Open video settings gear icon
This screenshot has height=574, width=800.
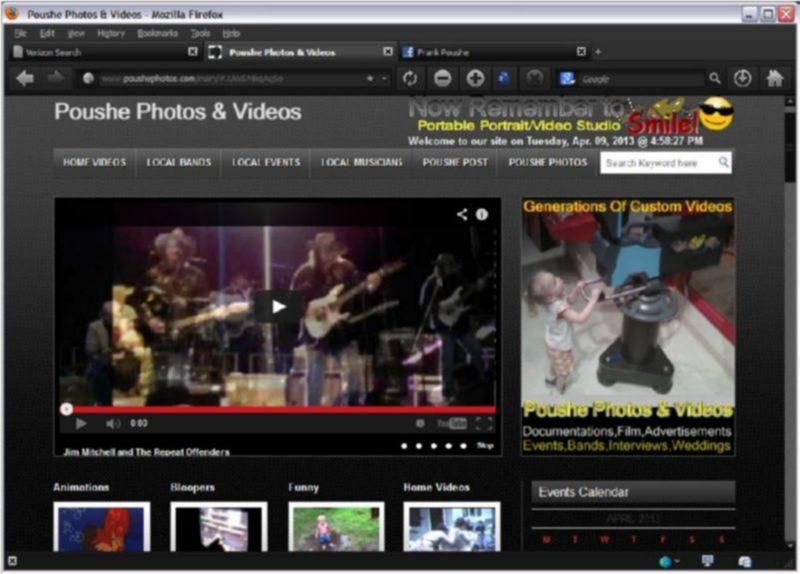point(420,423)
